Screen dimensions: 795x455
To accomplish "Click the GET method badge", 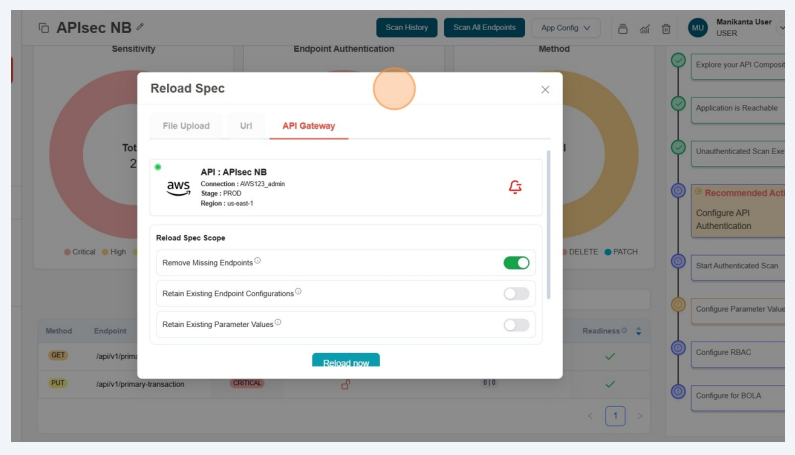I will (58, 355).
